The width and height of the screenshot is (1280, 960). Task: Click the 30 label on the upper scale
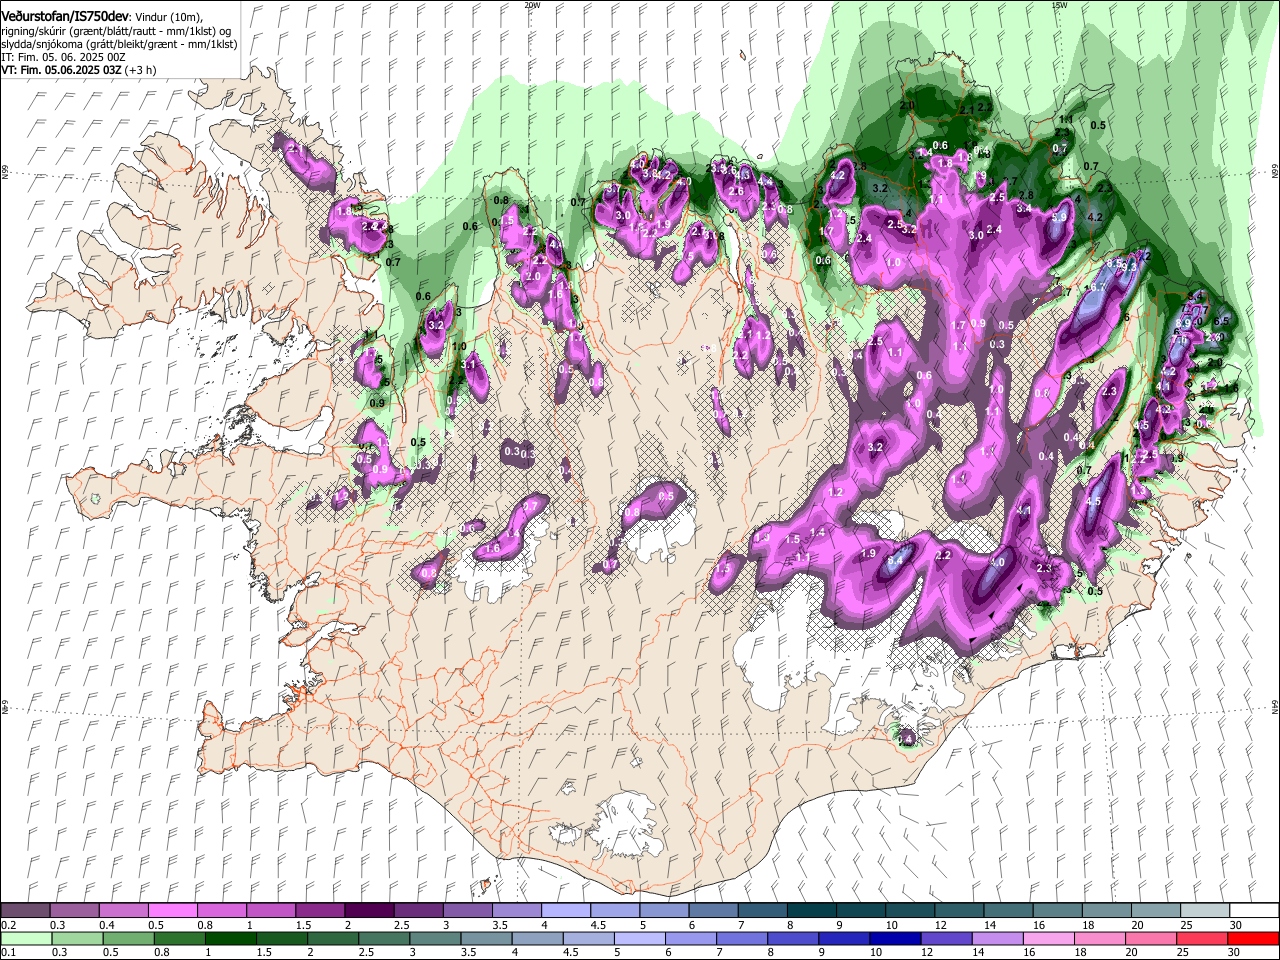click(x=1236, y=925)
